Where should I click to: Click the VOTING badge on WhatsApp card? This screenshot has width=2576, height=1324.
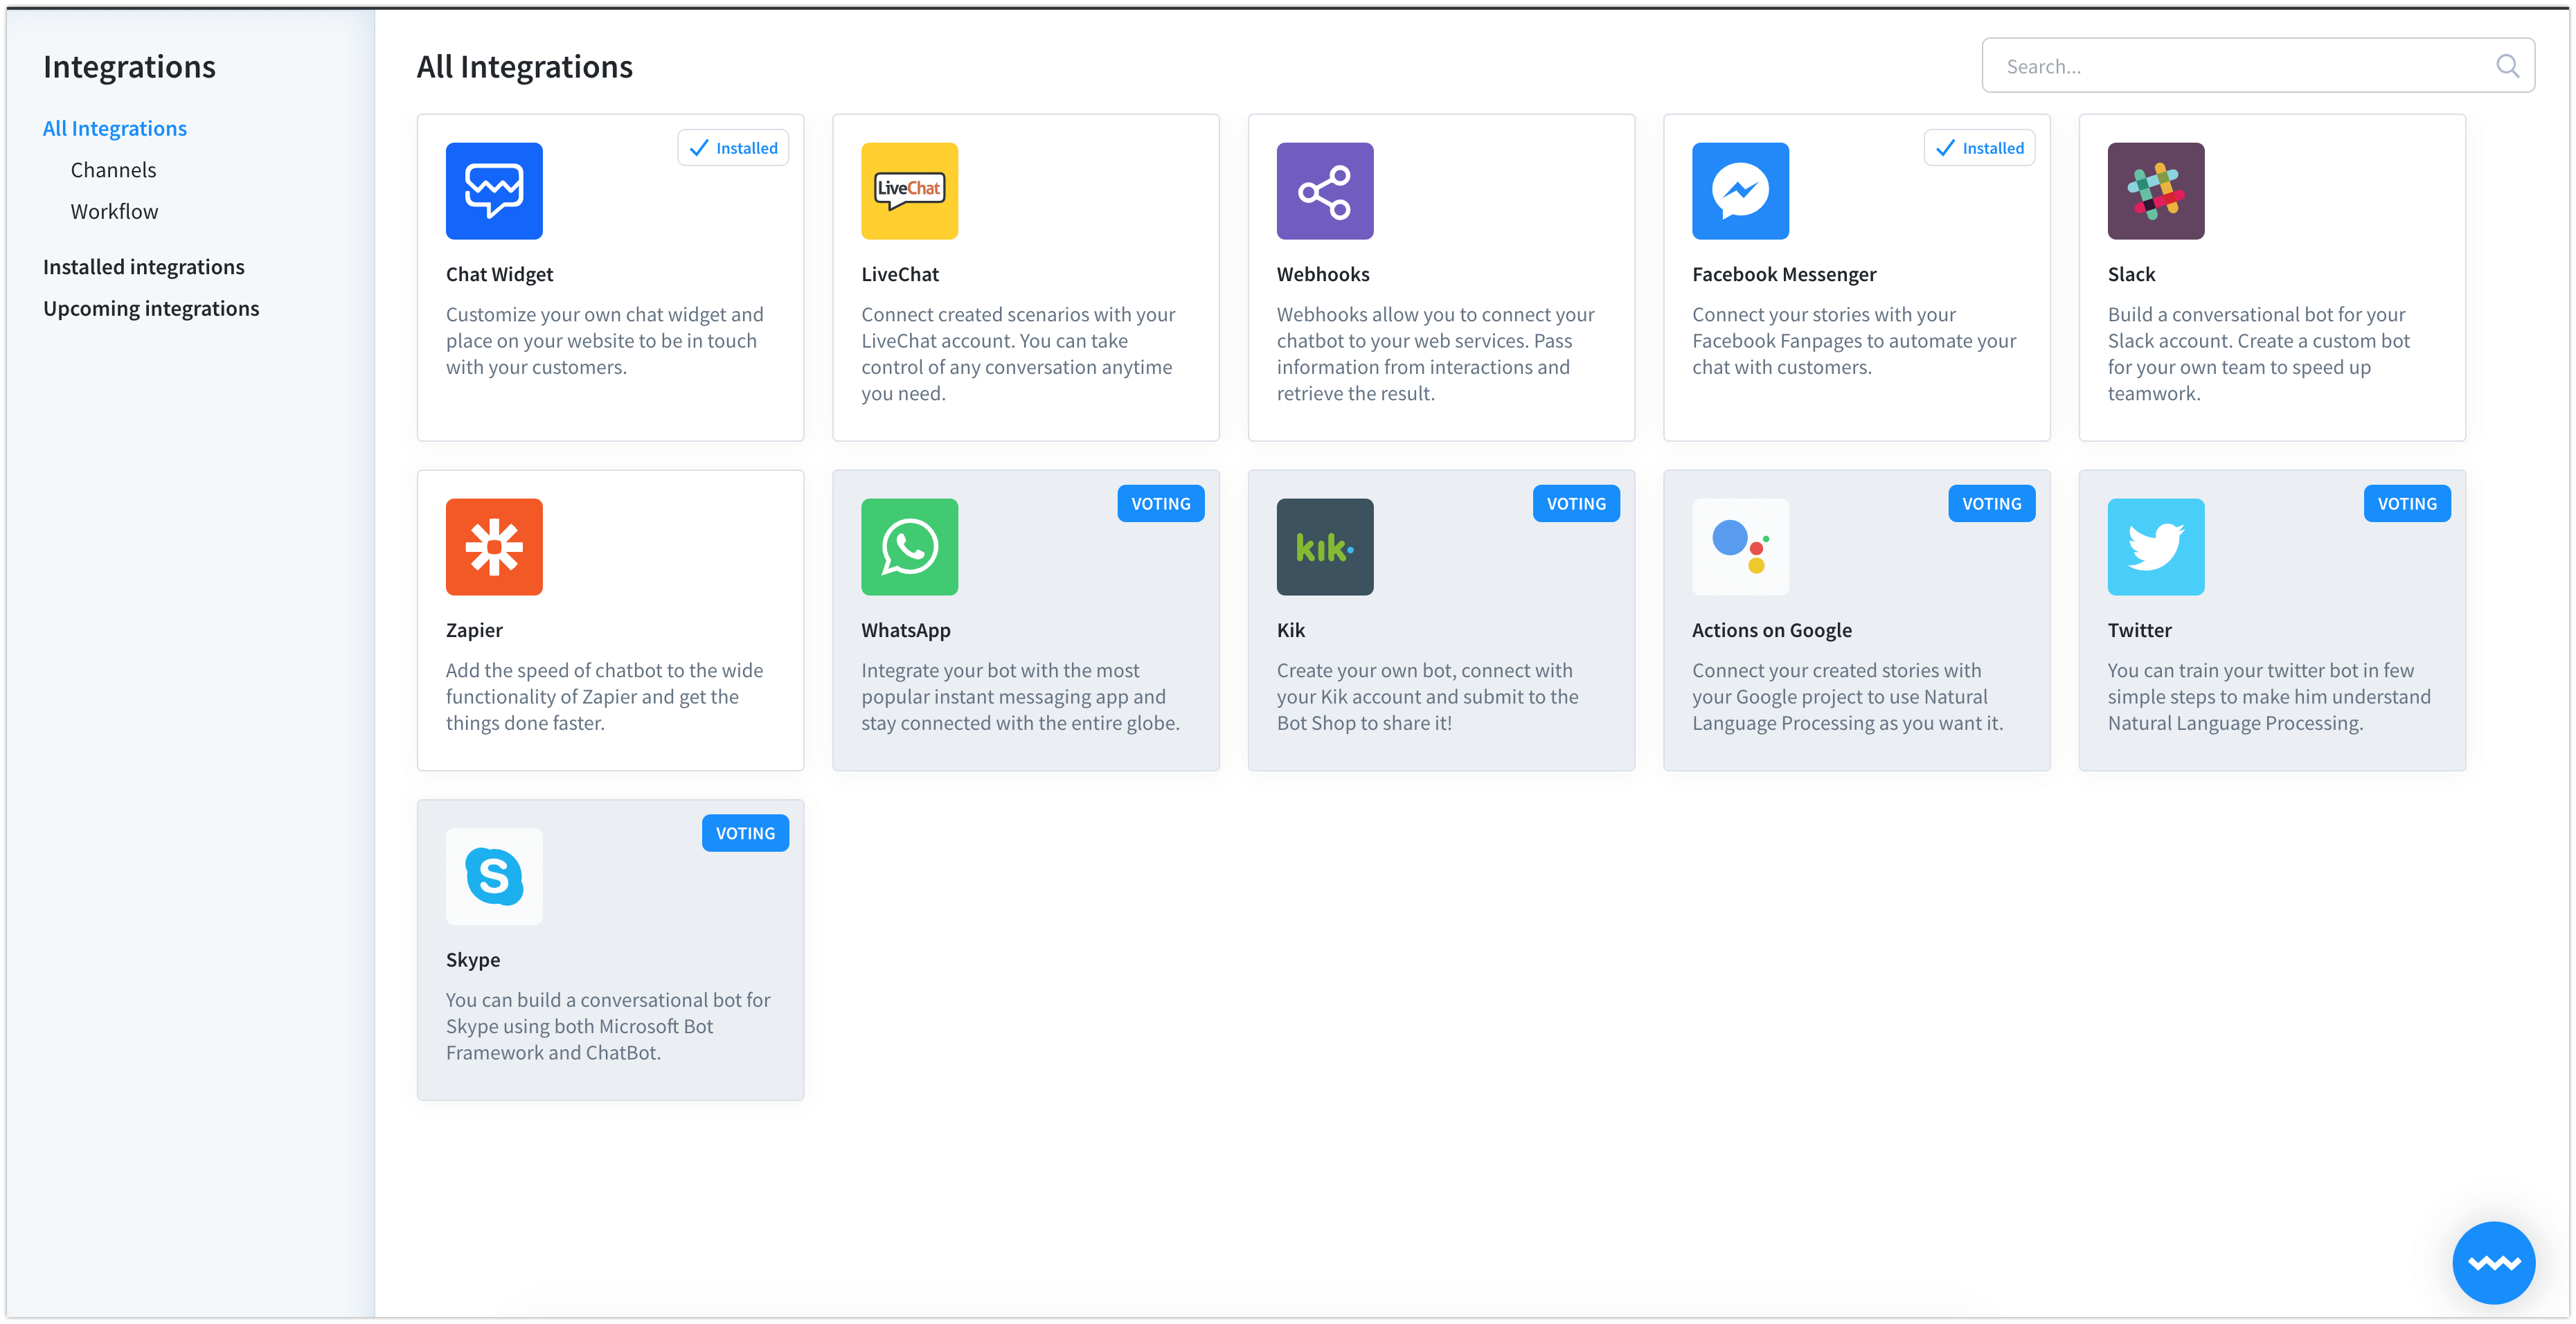point(1160,504)
